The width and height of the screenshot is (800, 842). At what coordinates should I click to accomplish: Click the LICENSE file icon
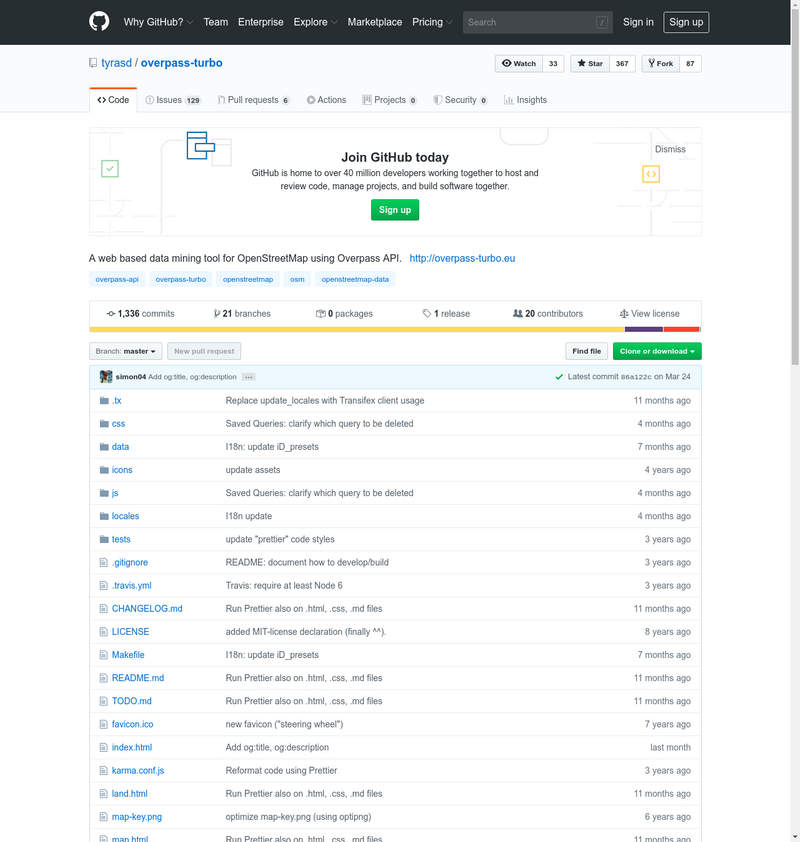tap(104, 632)
